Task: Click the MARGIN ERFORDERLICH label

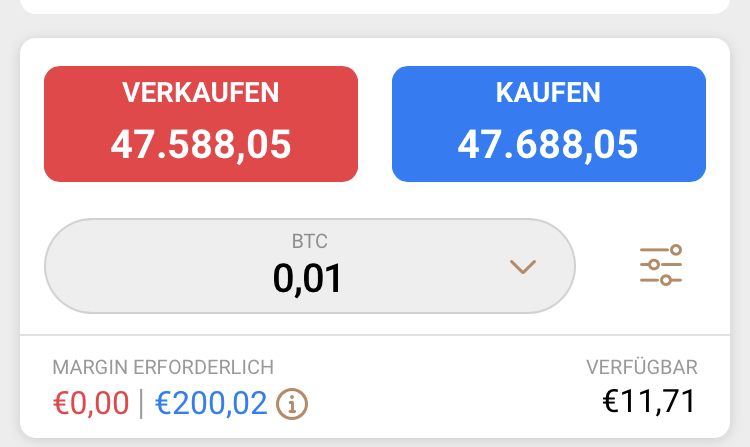Action: [x=163, y=367]
